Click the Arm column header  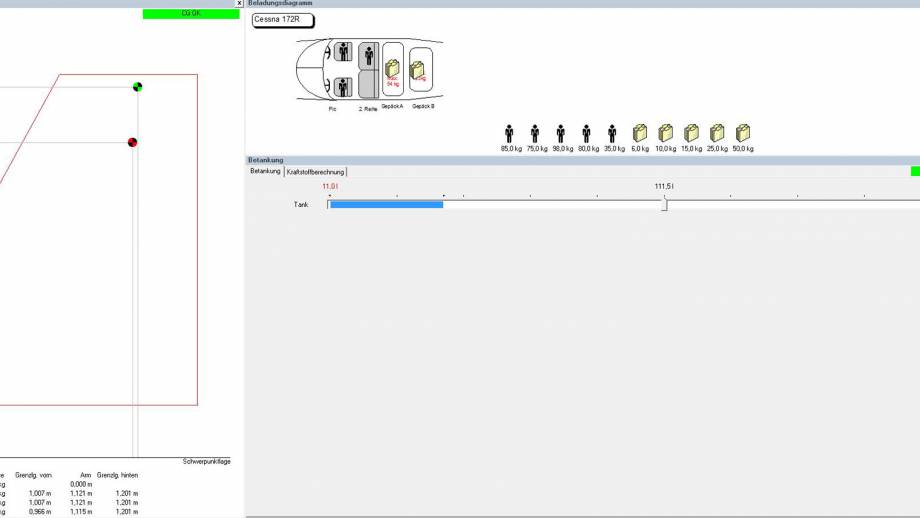pyautogui.click(x=86, y=475)
